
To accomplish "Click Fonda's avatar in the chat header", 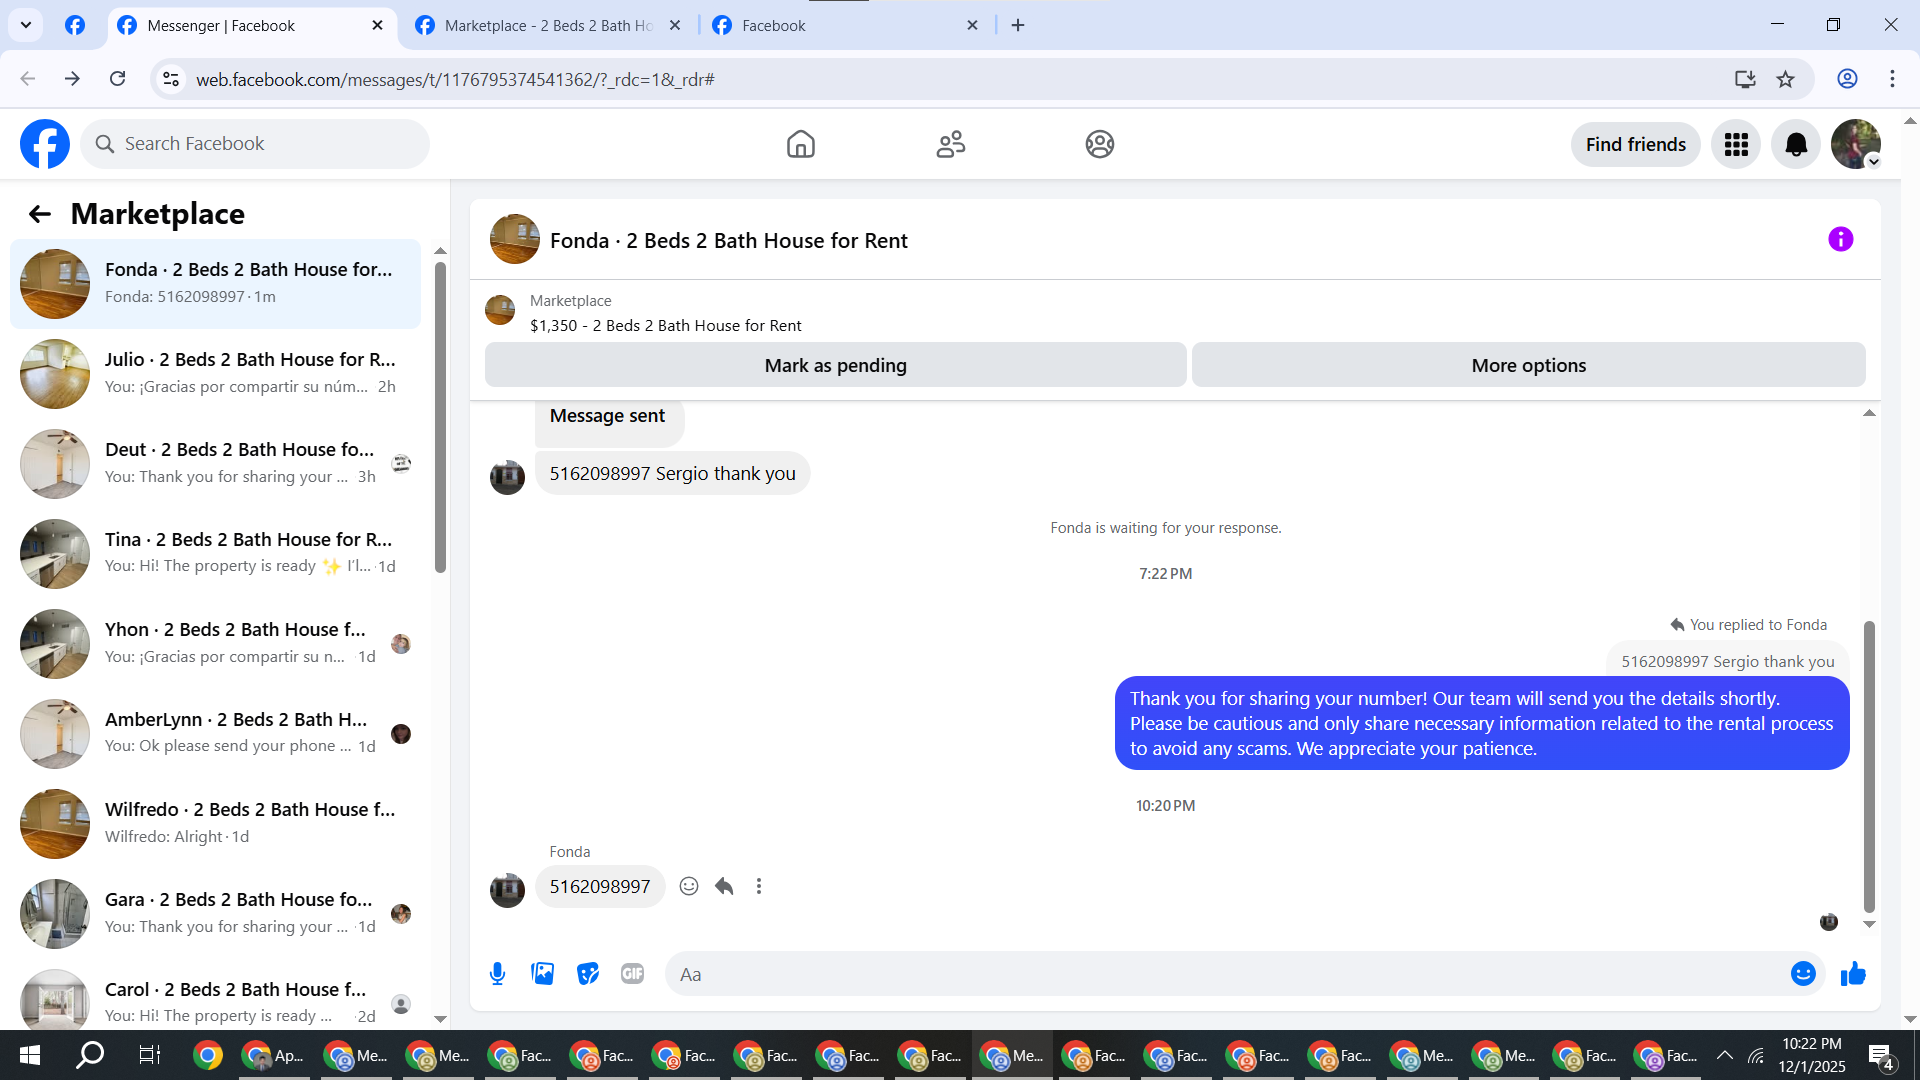I will [x=514, y=239].
